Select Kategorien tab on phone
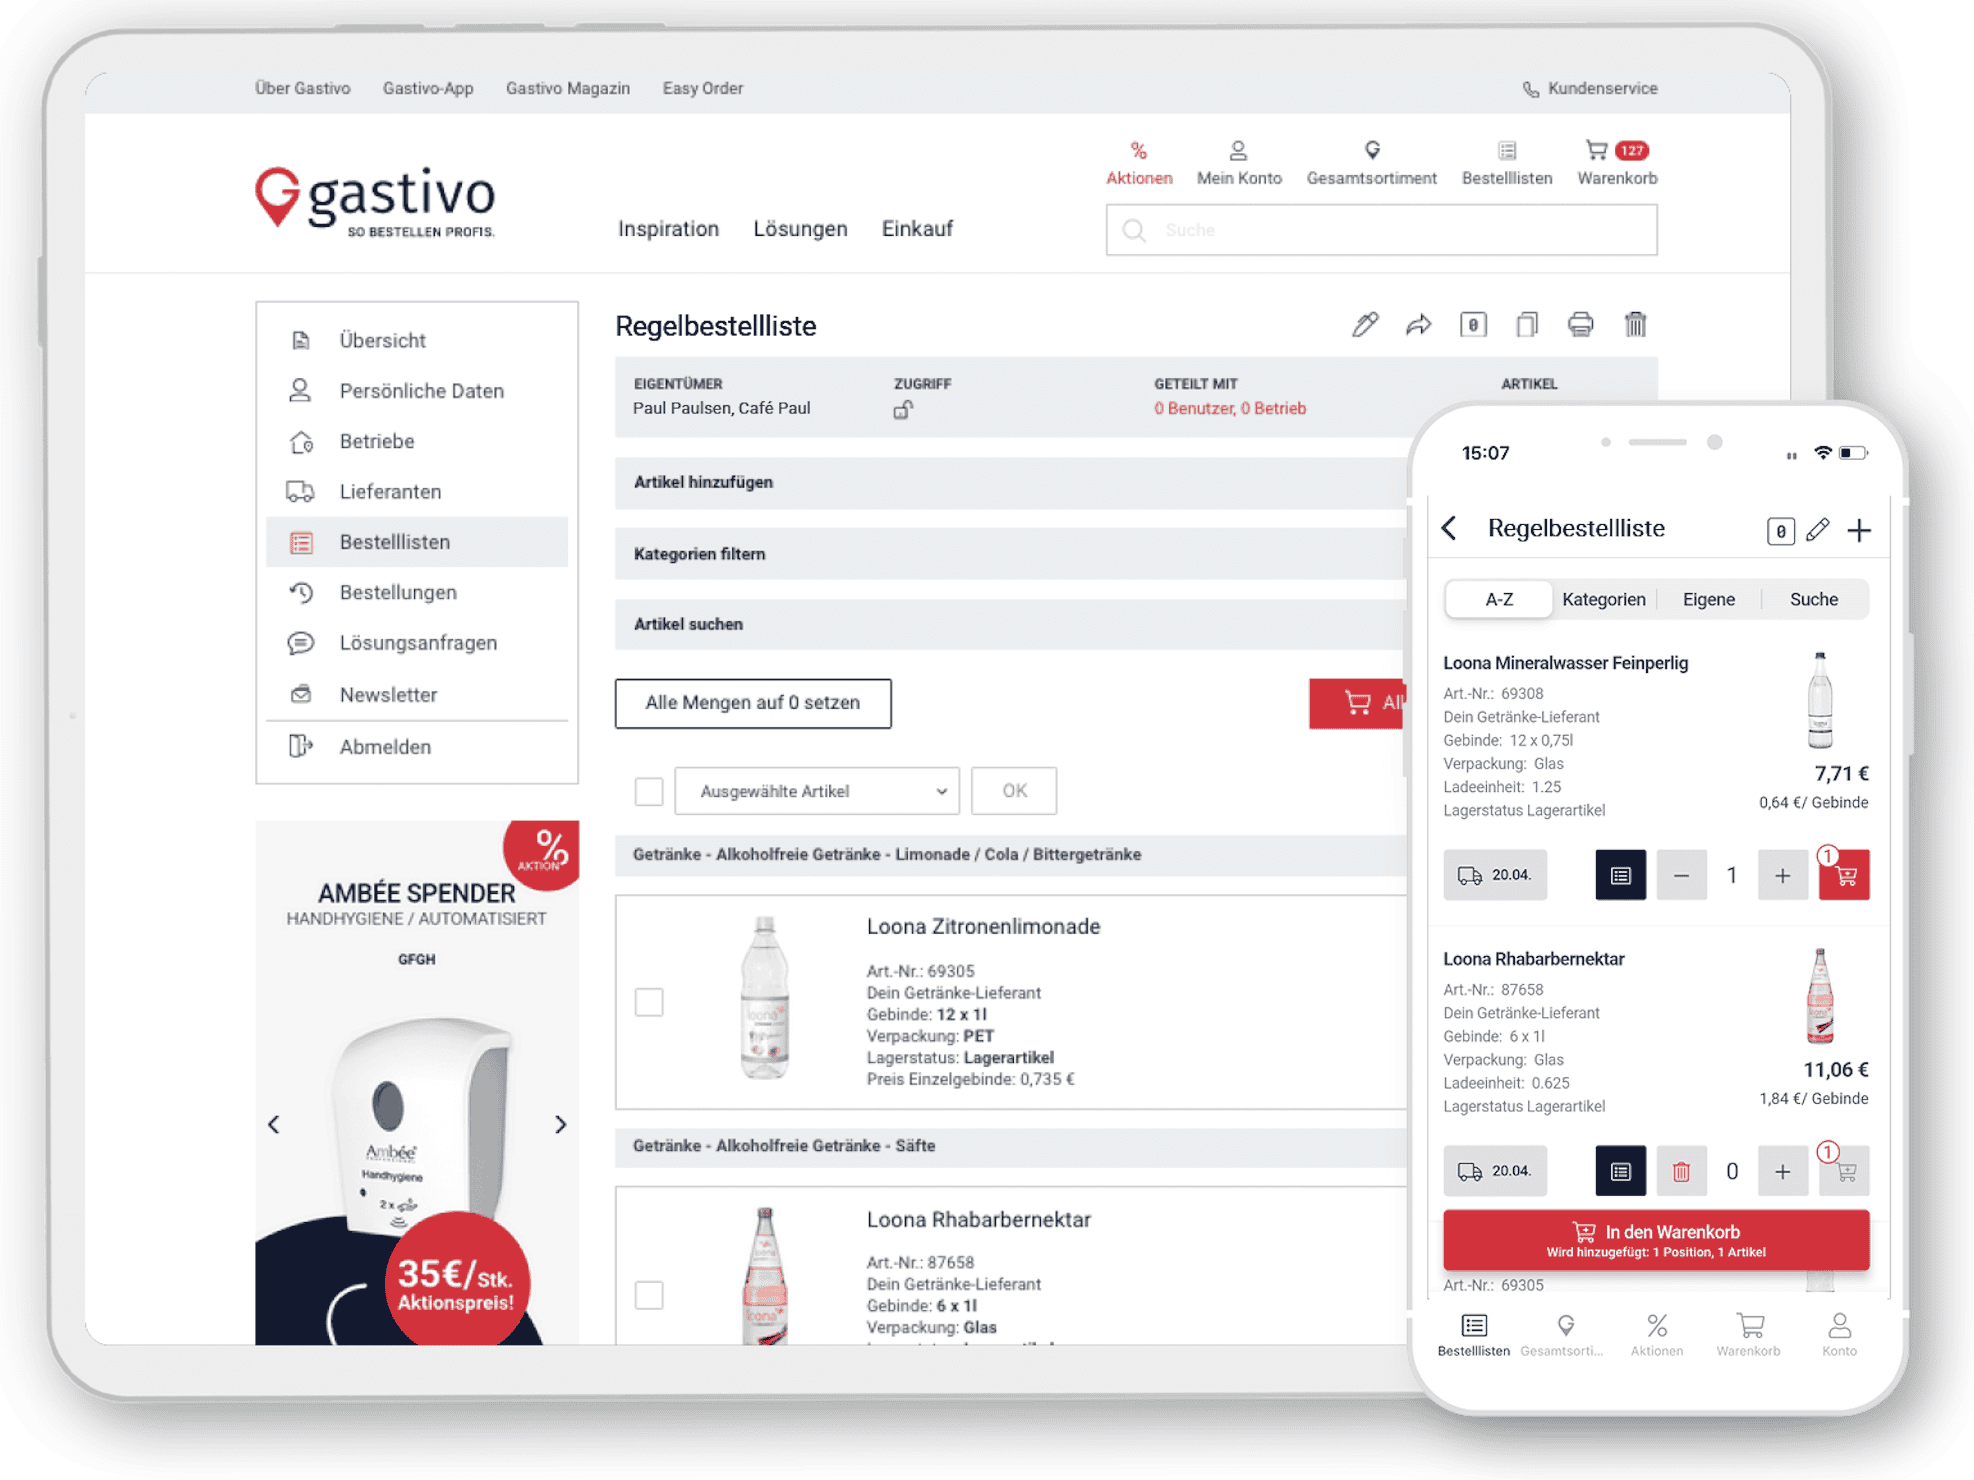 point(1604,599)
